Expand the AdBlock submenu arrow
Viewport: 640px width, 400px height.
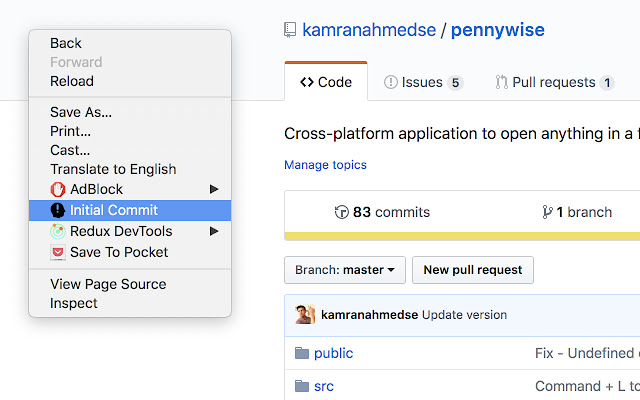213,189
